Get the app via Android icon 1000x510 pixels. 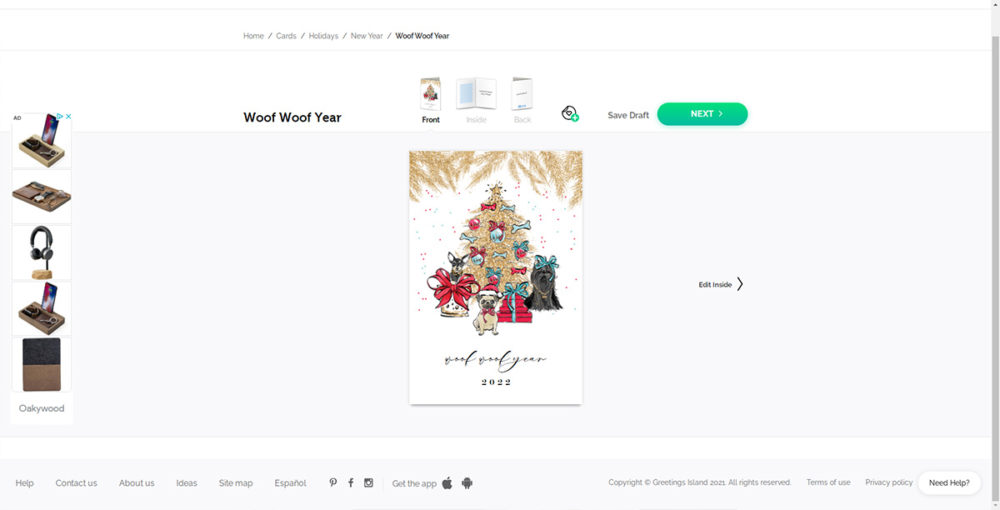pos(467,483)
